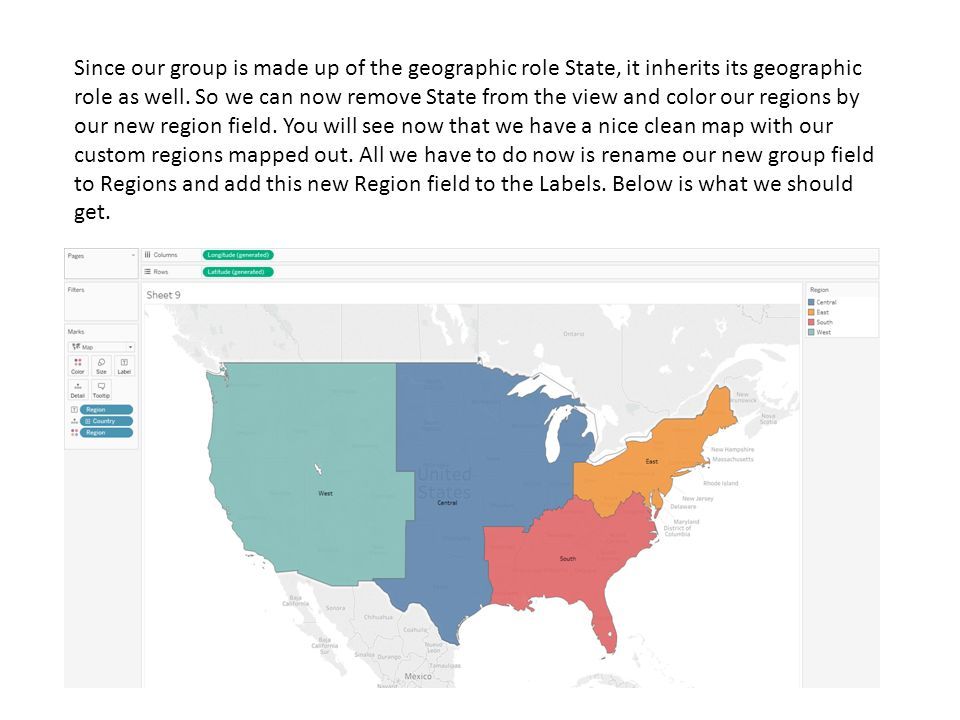960x720 pixels.
Task: Click the Sheet 9 title
Action: 163,295
